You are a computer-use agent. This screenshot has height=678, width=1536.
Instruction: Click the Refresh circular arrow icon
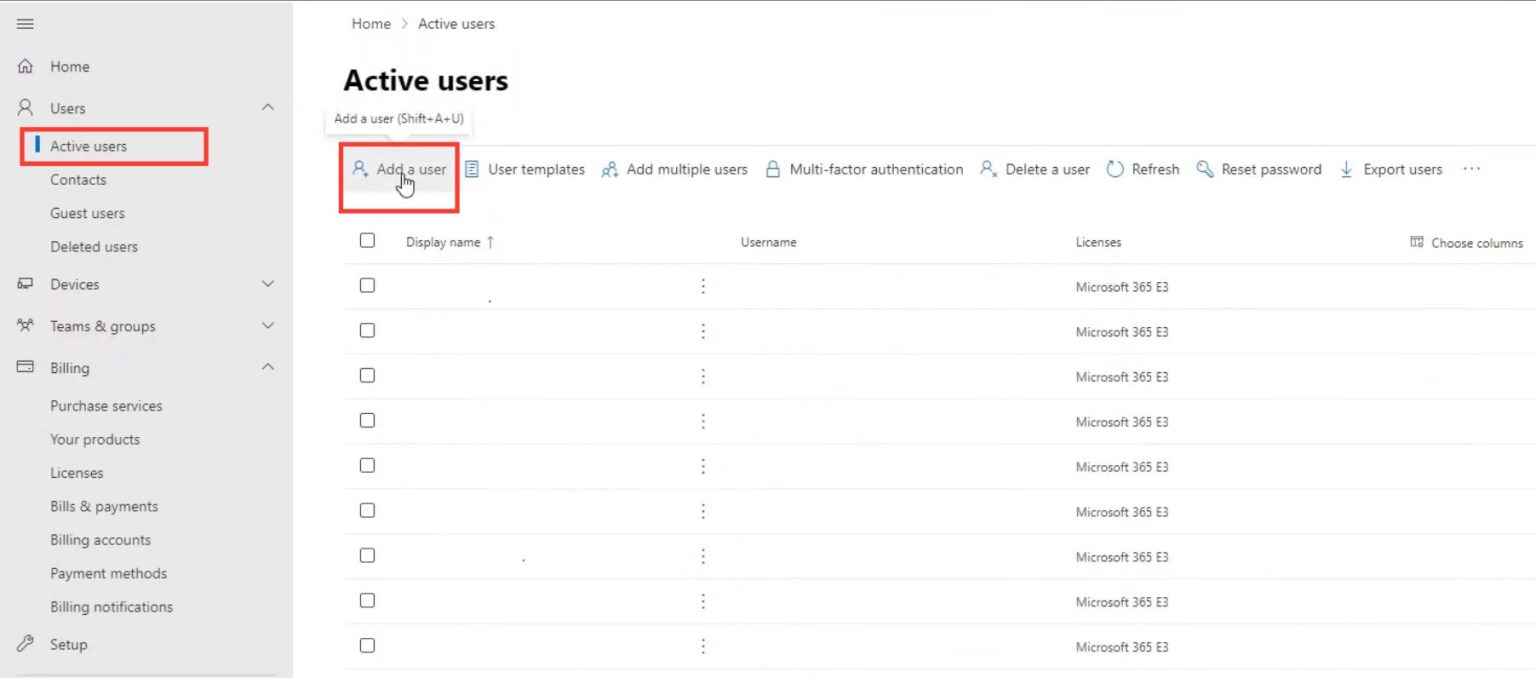(x=1115, y=169)
